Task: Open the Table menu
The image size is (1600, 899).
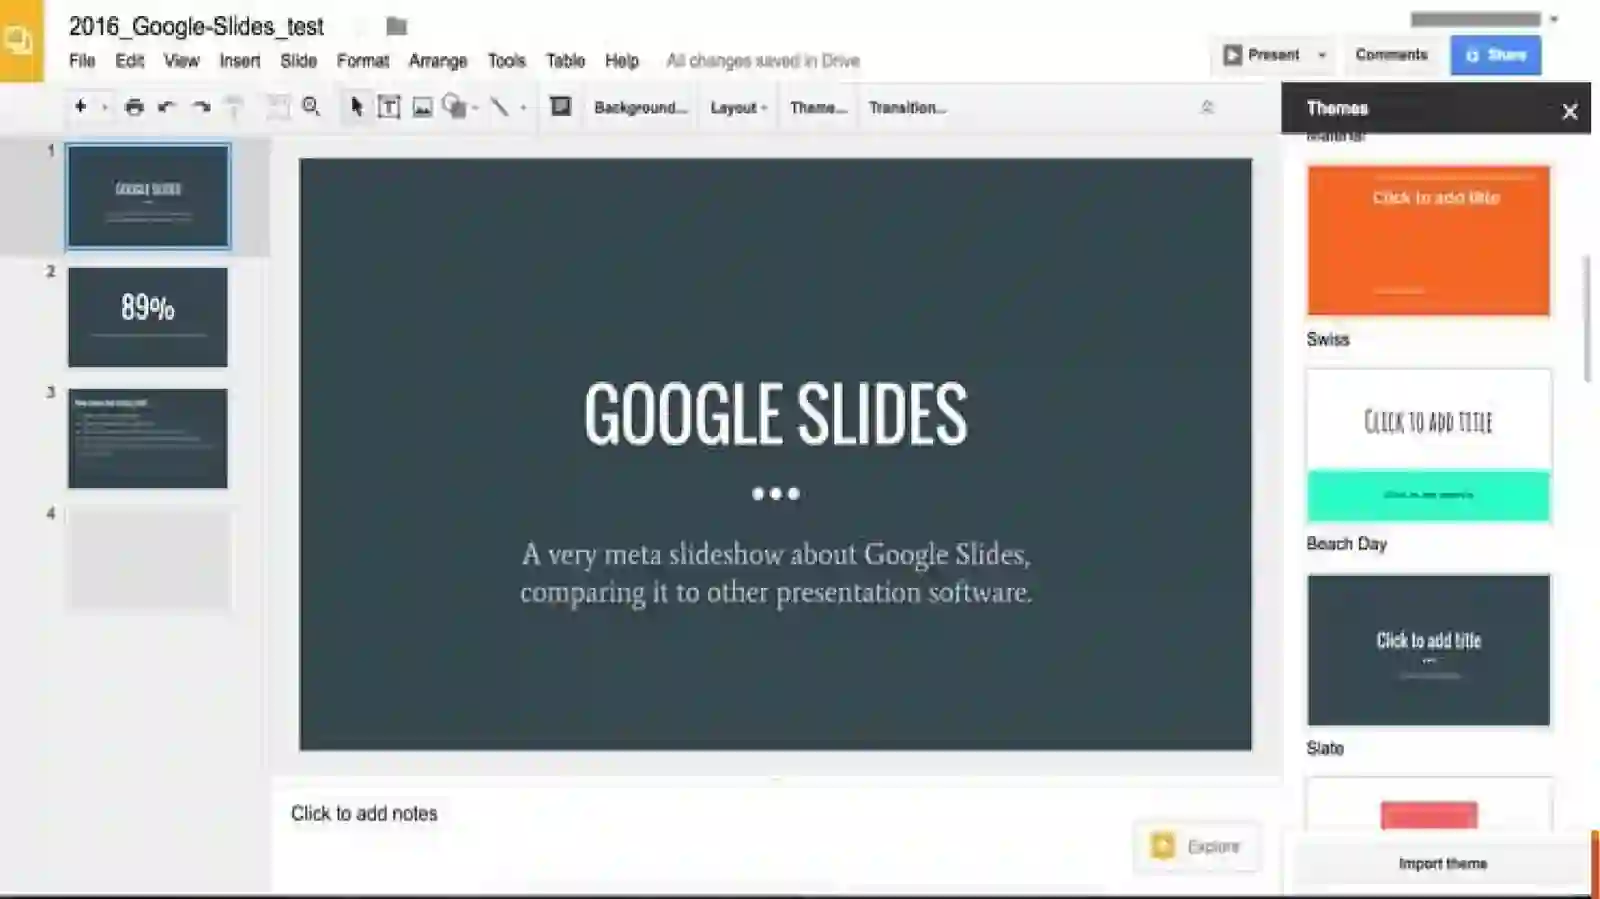Action: point(566,61)
